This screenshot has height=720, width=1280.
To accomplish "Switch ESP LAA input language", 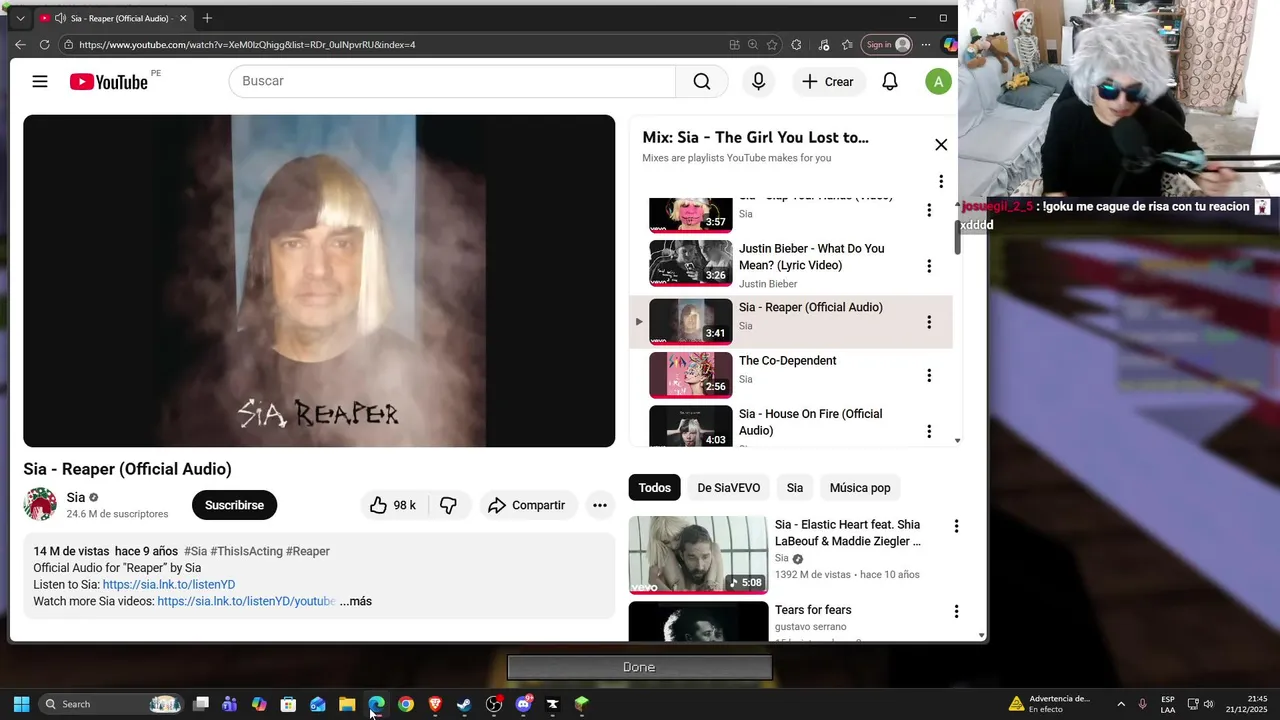I will pyautogui.click(x=1168, y=704).
